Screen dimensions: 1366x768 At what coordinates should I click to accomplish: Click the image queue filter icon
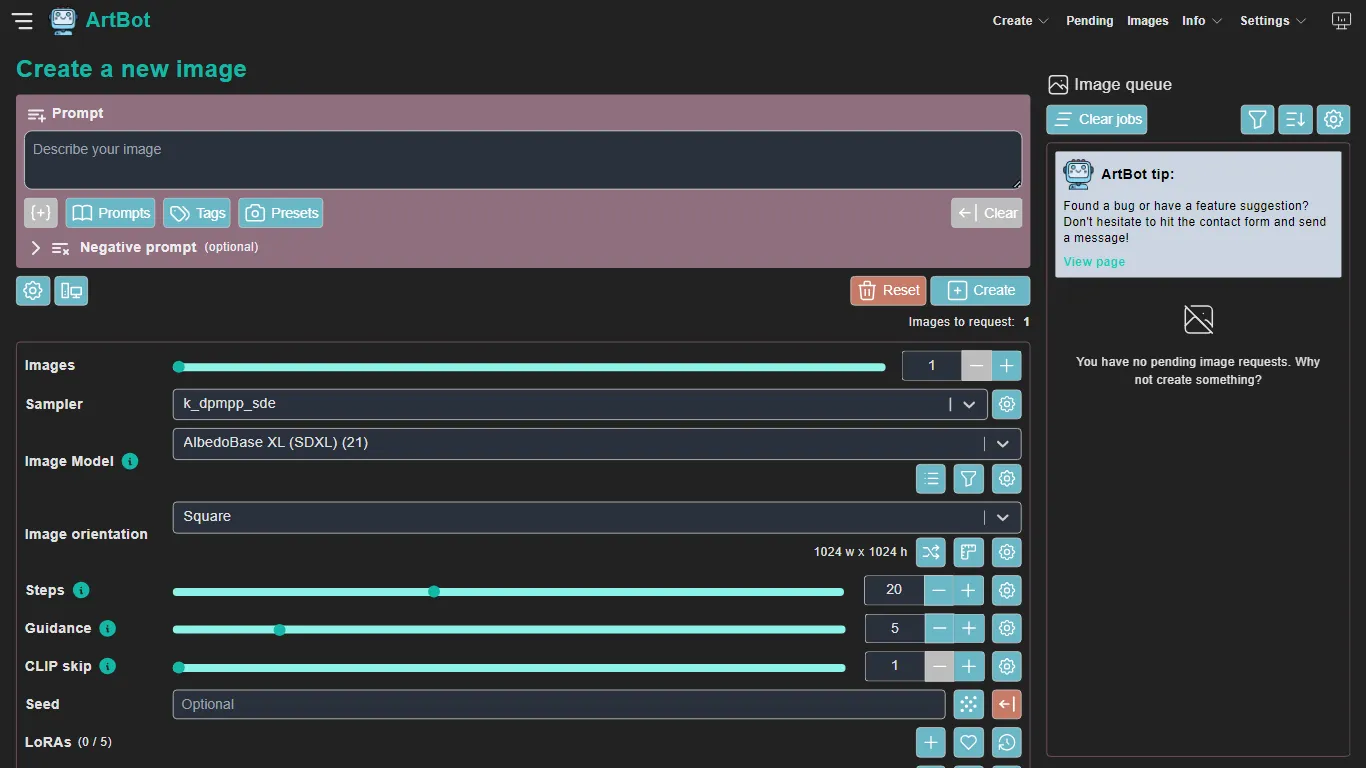(1257, 120)
